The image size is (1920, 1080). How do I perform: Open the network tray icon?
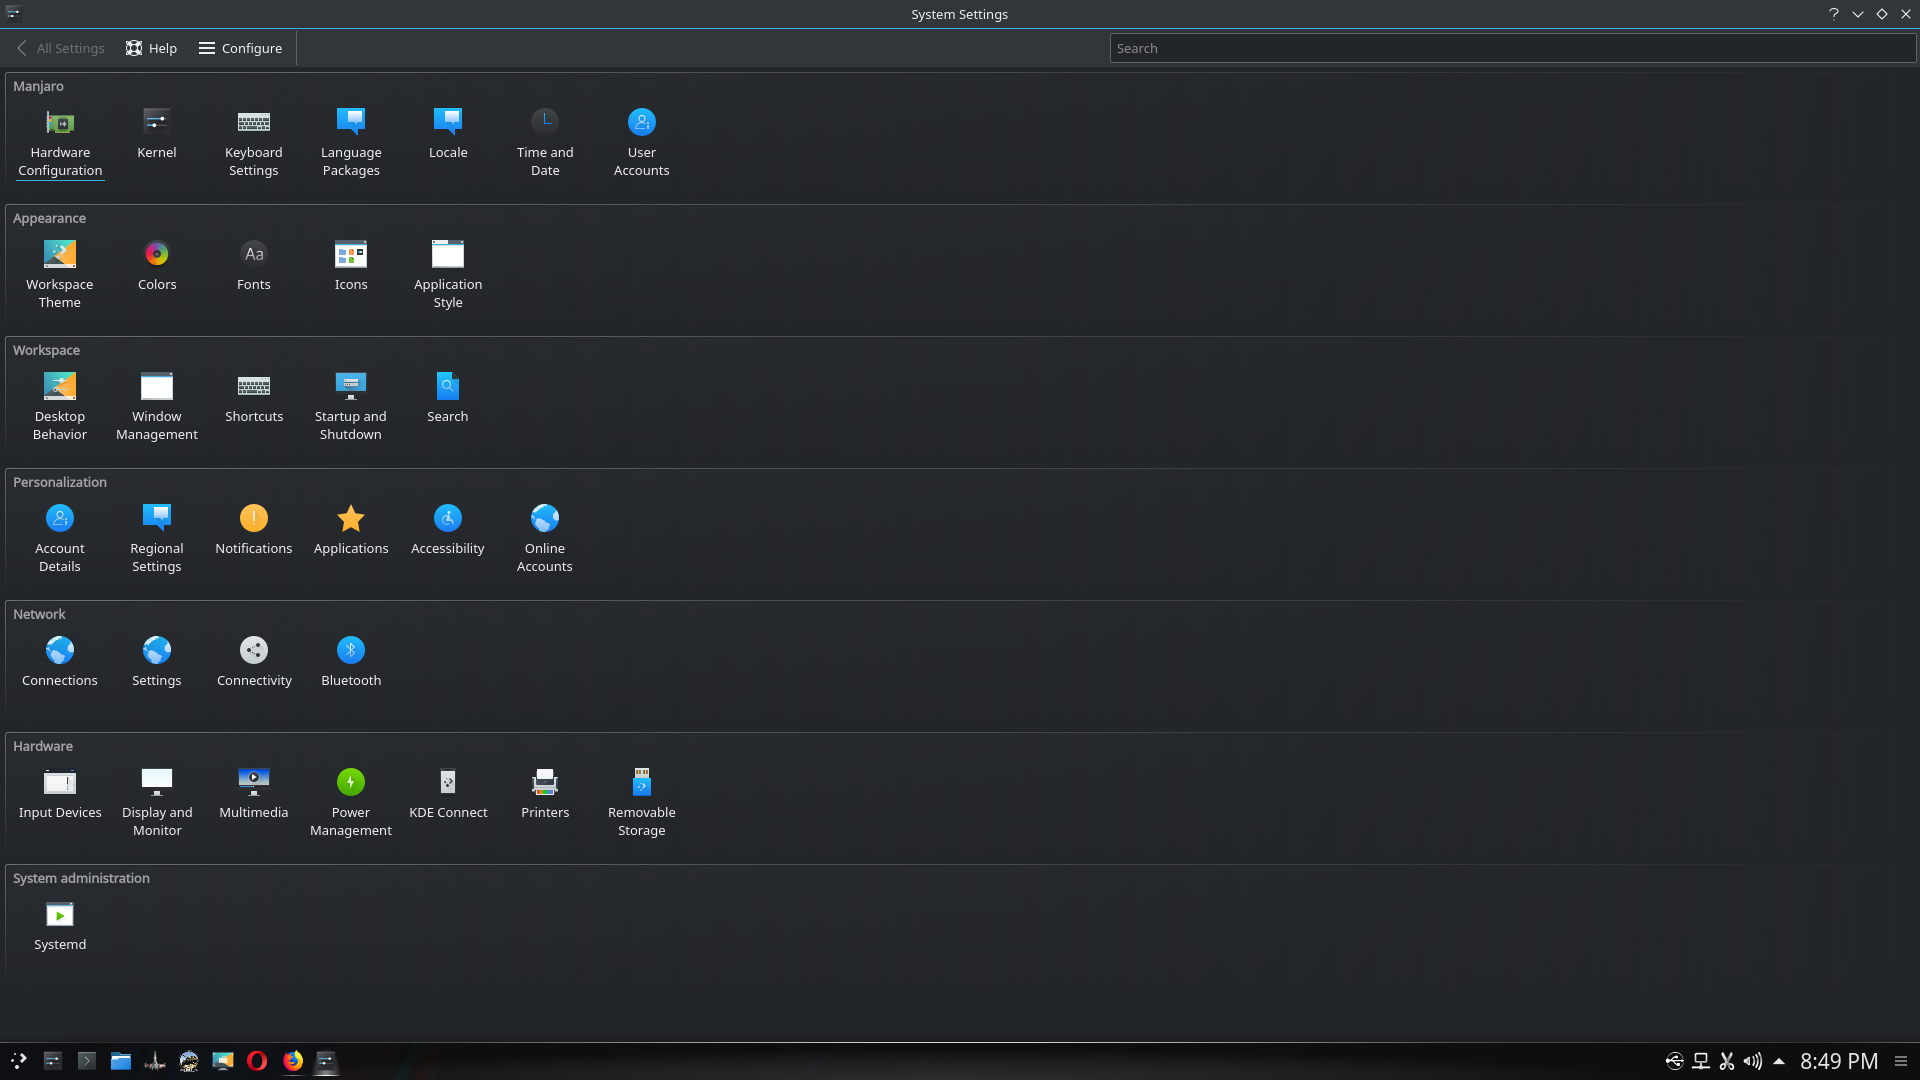[1701, 1061]
